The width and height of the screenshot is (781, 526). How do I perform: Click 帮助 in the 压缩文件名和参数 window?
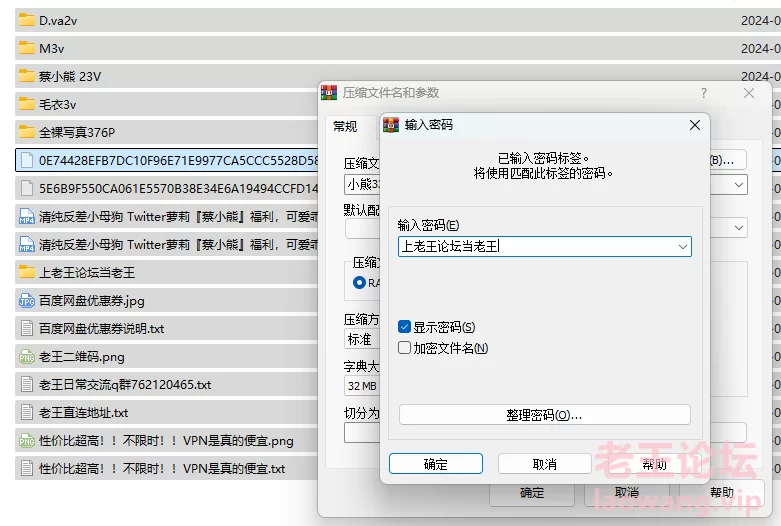[722, 493]
